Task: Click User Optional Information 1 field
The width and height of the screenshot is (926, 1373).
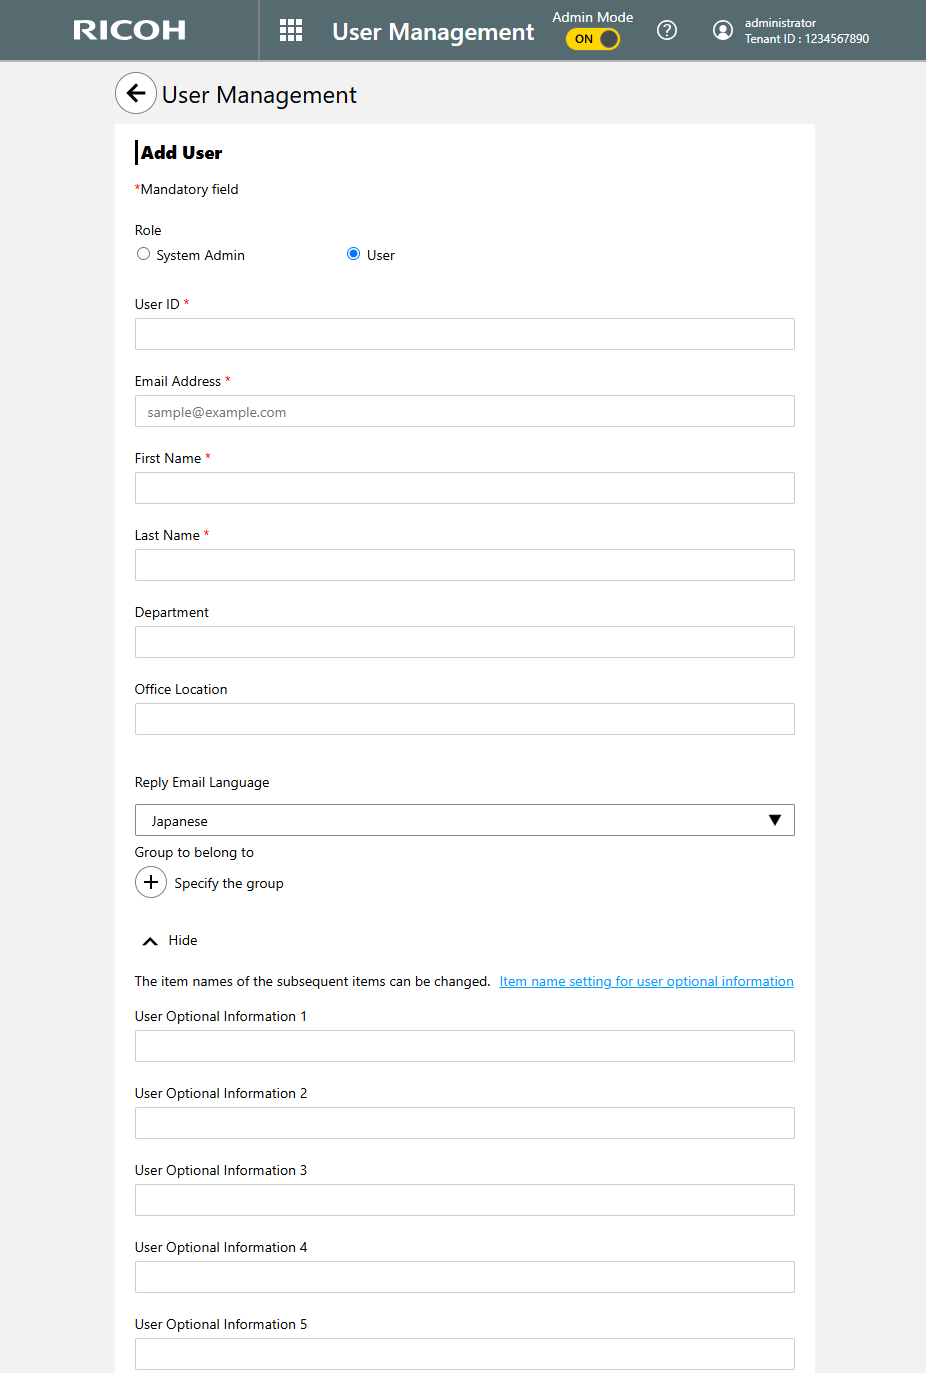Action: (x=464, y=1046)
